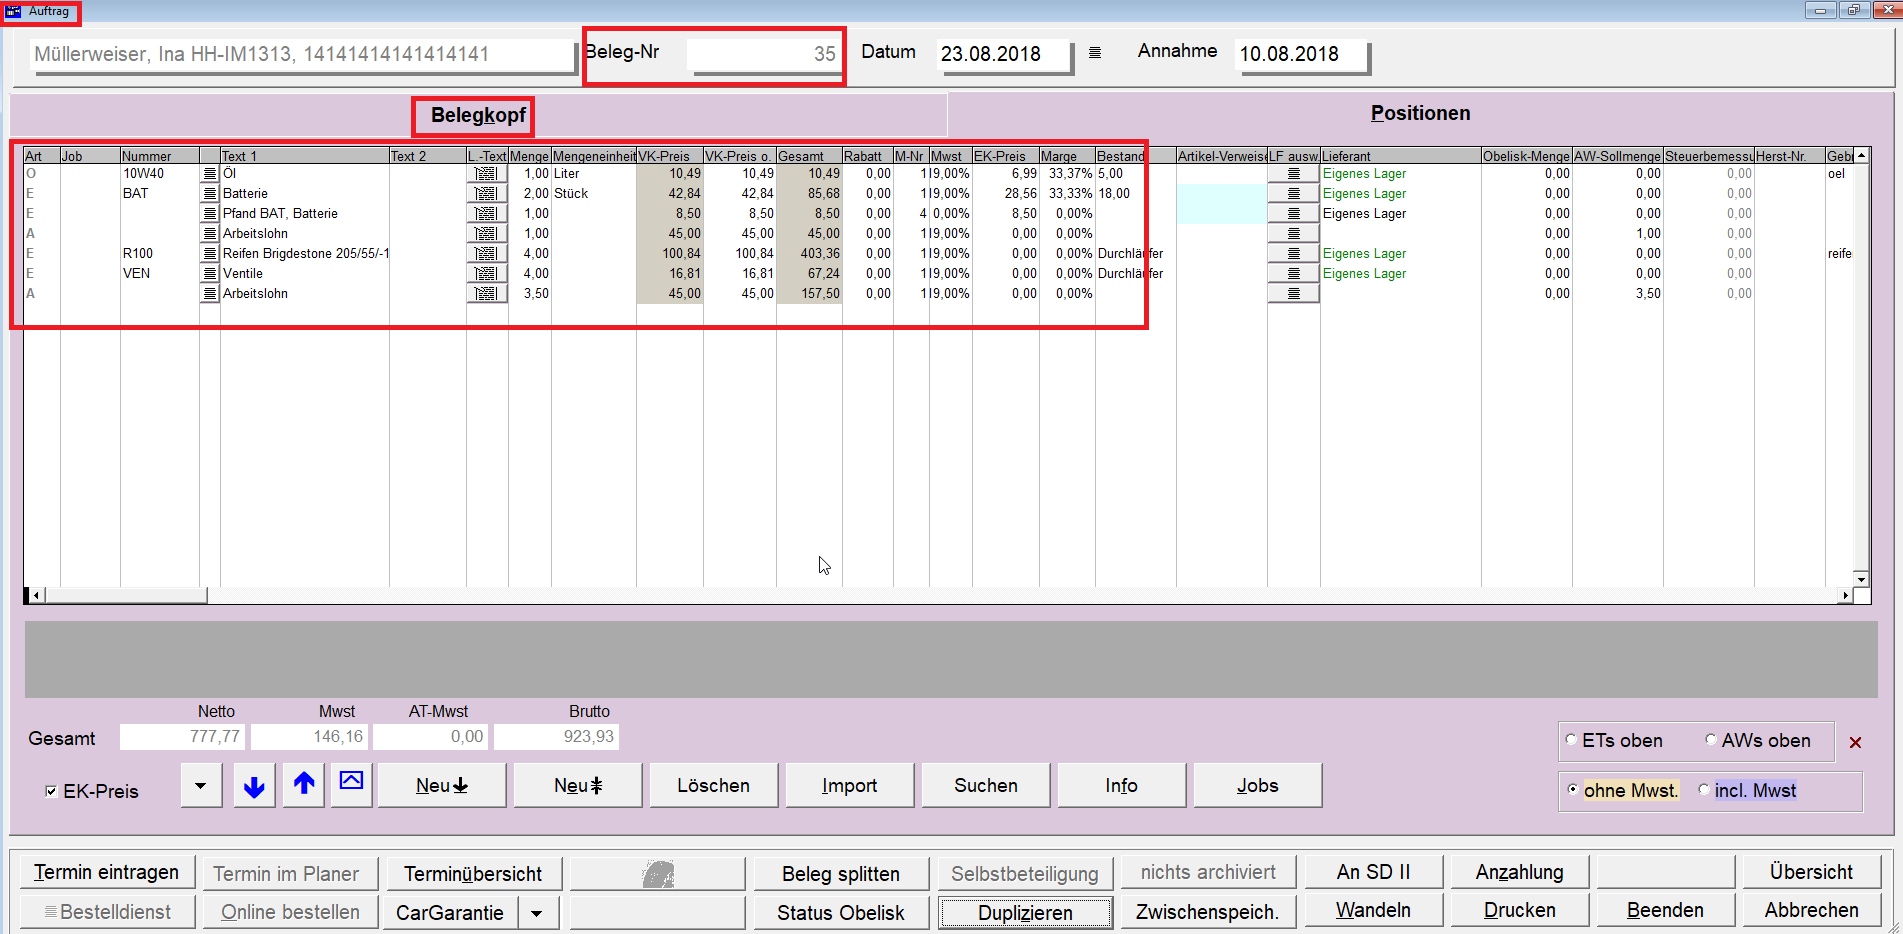Image resolution: width=1903 pixels, height=934 pixels.
Task: Click LF ausw. button in BAT row
Action: tap(1293, 194)
